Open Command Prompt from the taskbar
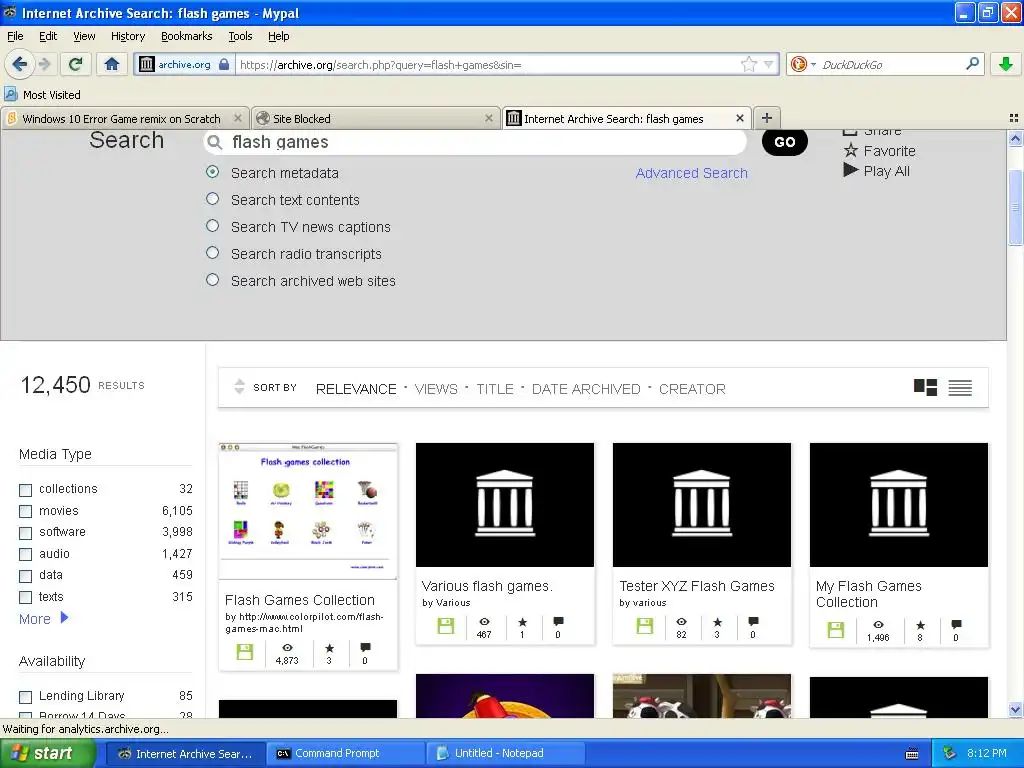The image size is (1024, 768). (344, 753)
